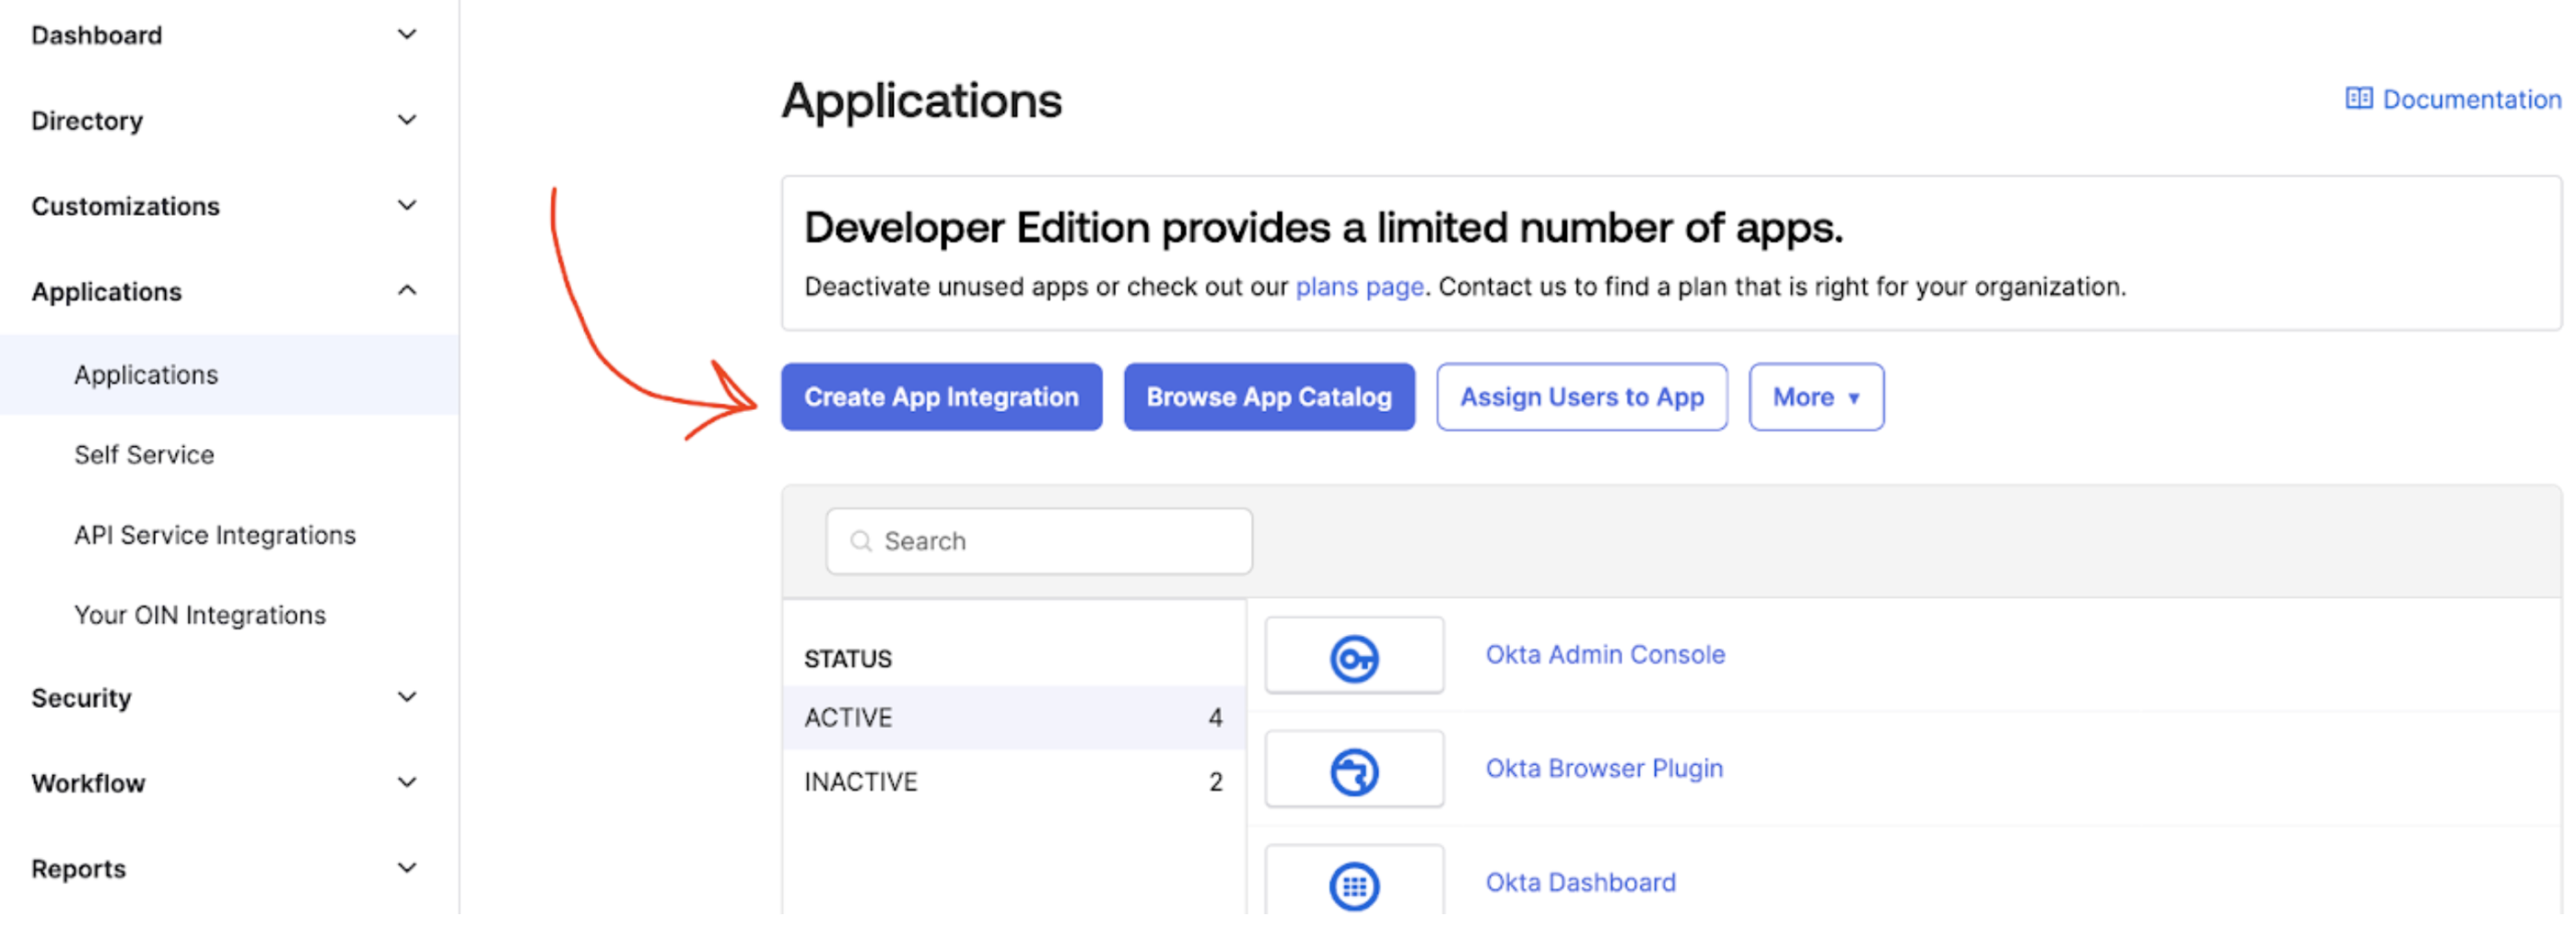Click the active apps count 4
The image size is (2576, 940).
pos(1215,717)
